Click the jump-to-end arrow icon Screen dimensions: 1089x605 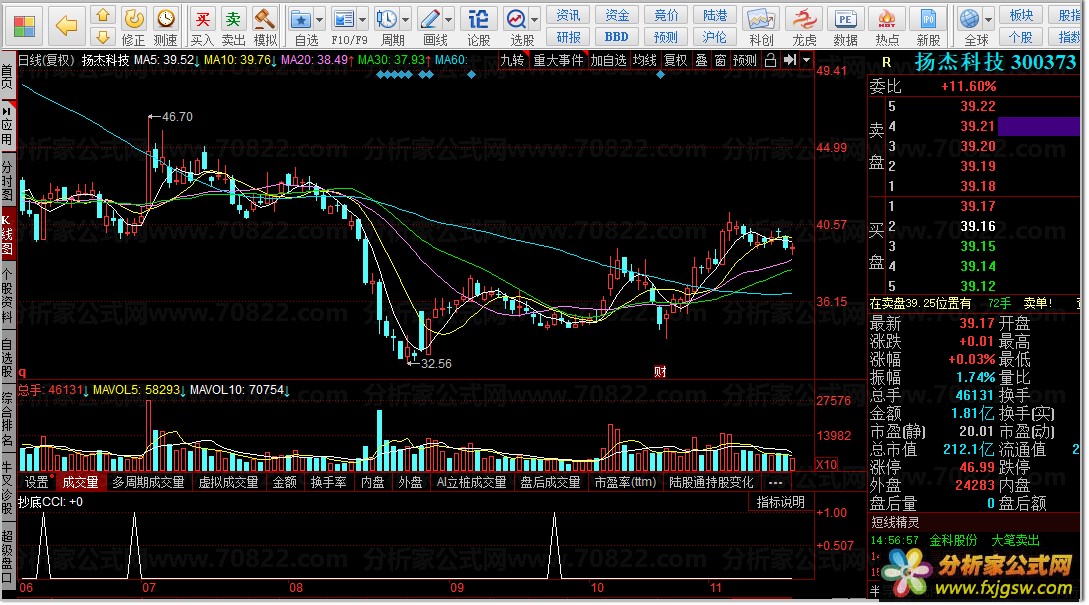coord(790,60)
